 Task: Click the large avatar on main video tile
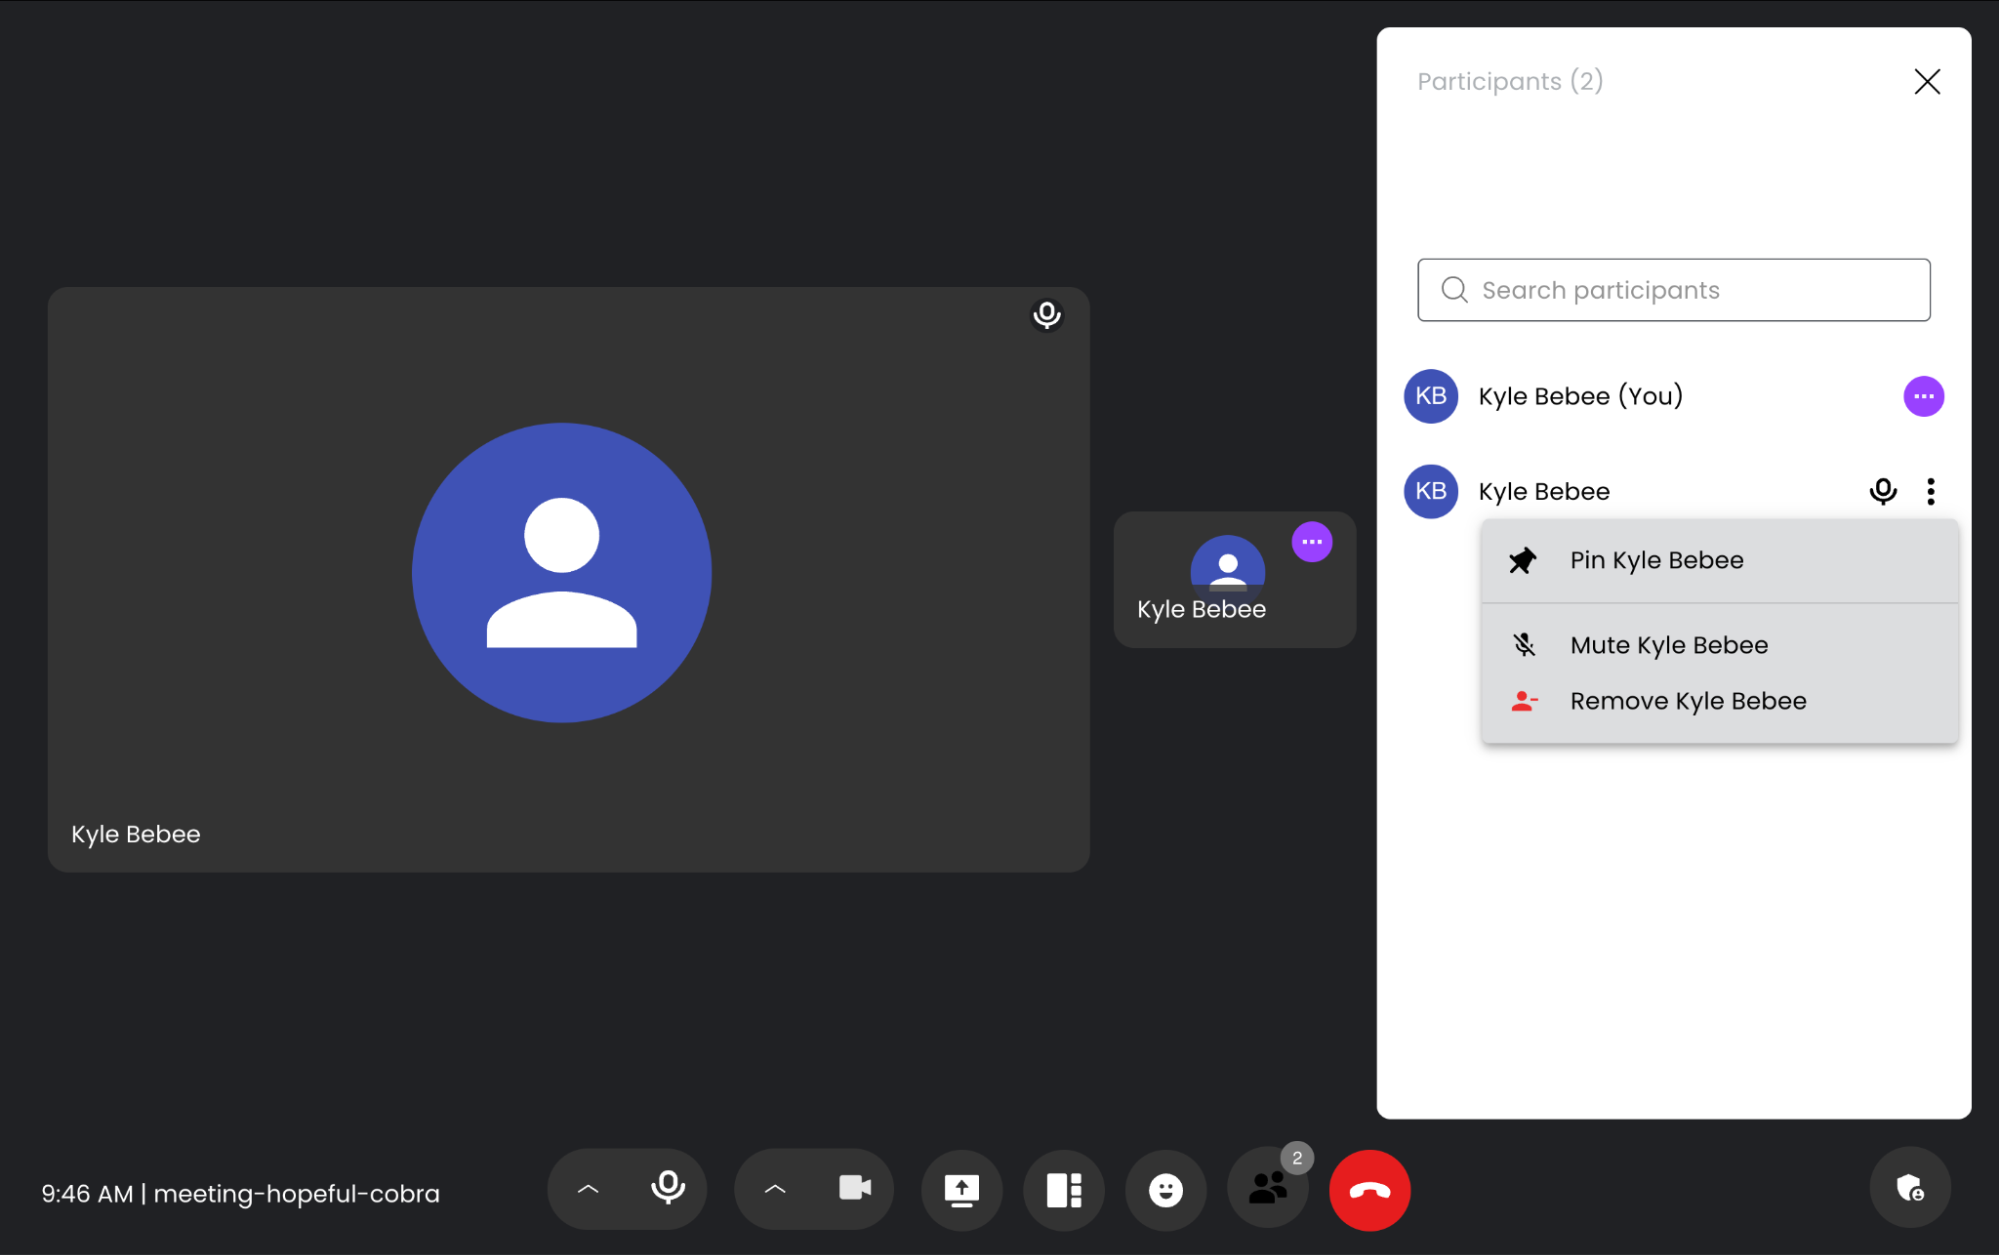(x=562, y=573)
